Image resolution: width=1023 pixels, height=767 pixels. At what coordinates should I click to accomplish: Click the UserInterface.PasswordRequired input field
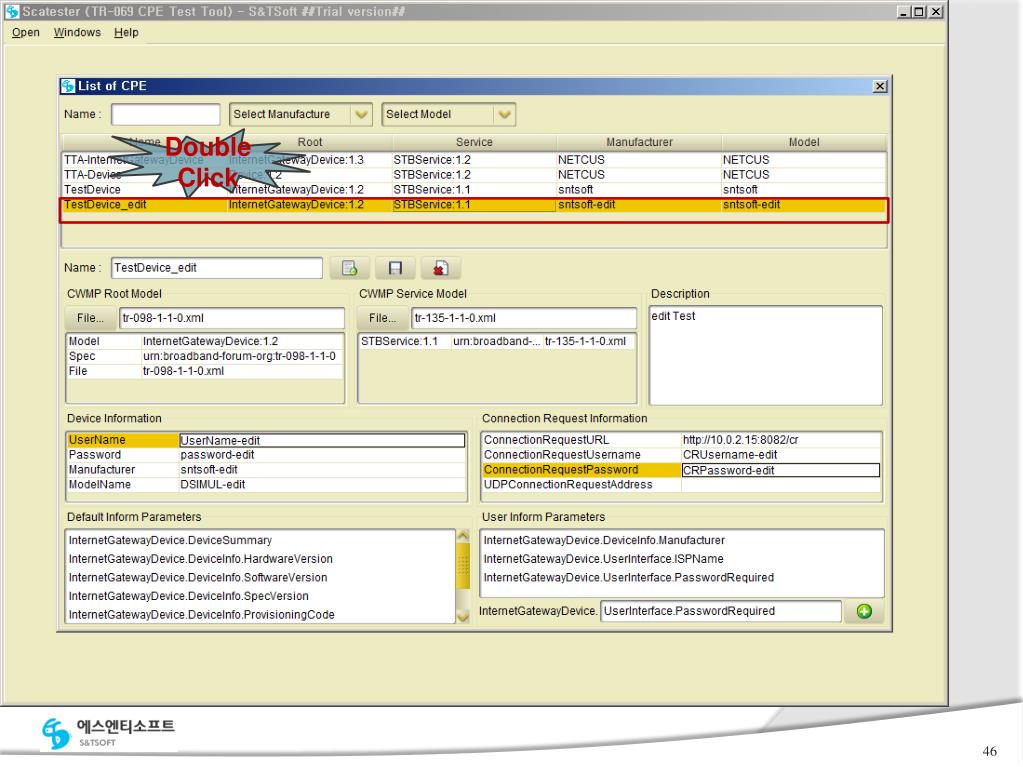(x=721, y=611)
